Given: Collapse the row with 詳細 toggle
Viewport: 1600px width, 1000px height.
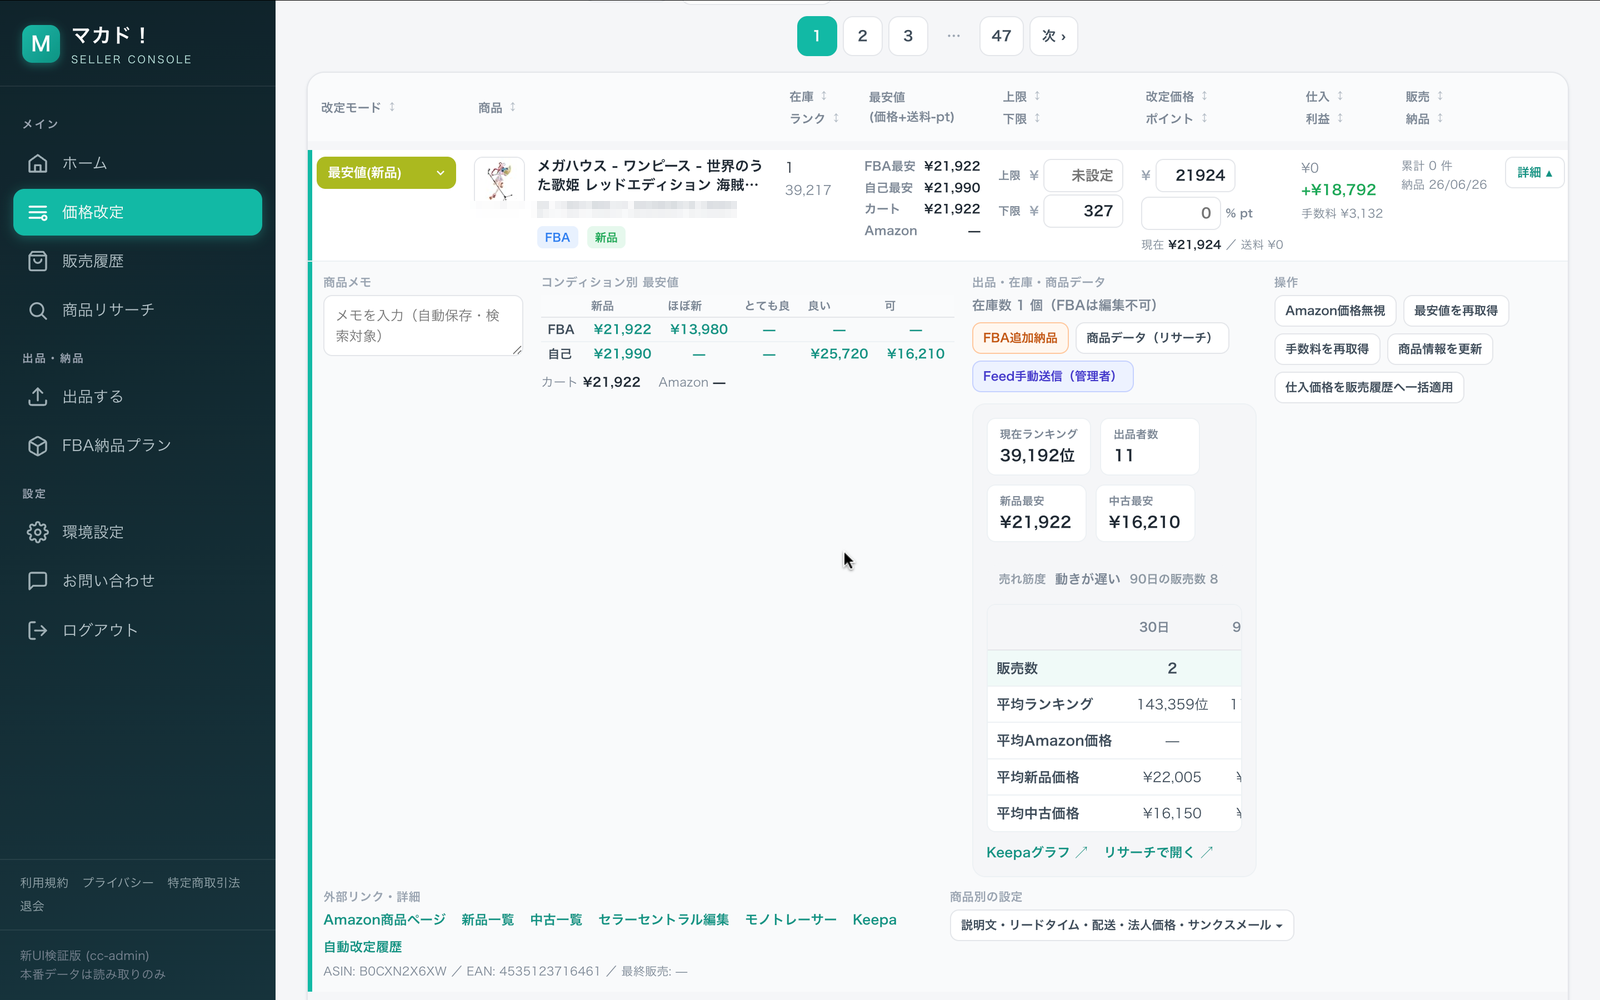Looking at the screenshot, I should [1534, 173].
